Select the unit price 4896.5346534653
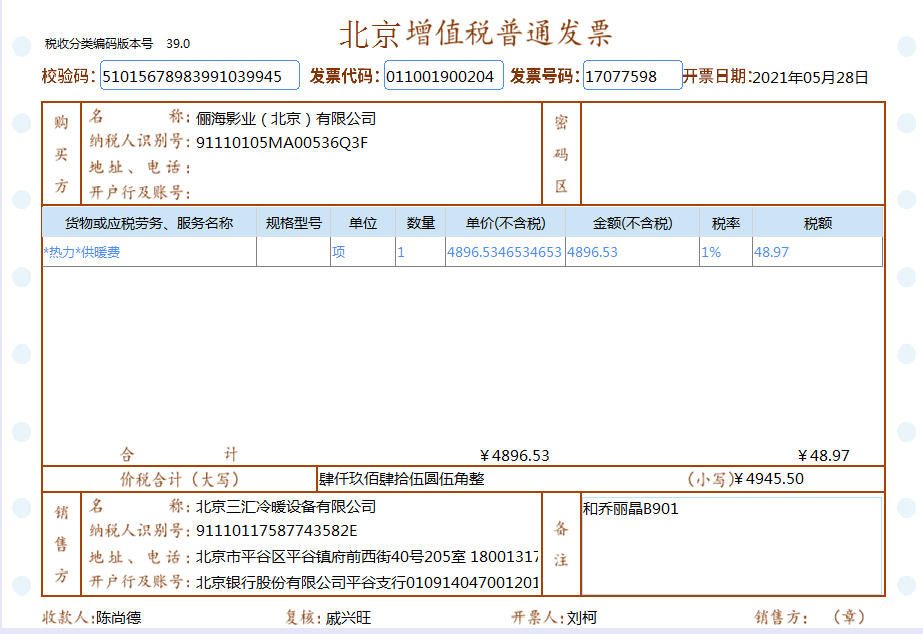The image size is (923, 634). tap(504, 252)
